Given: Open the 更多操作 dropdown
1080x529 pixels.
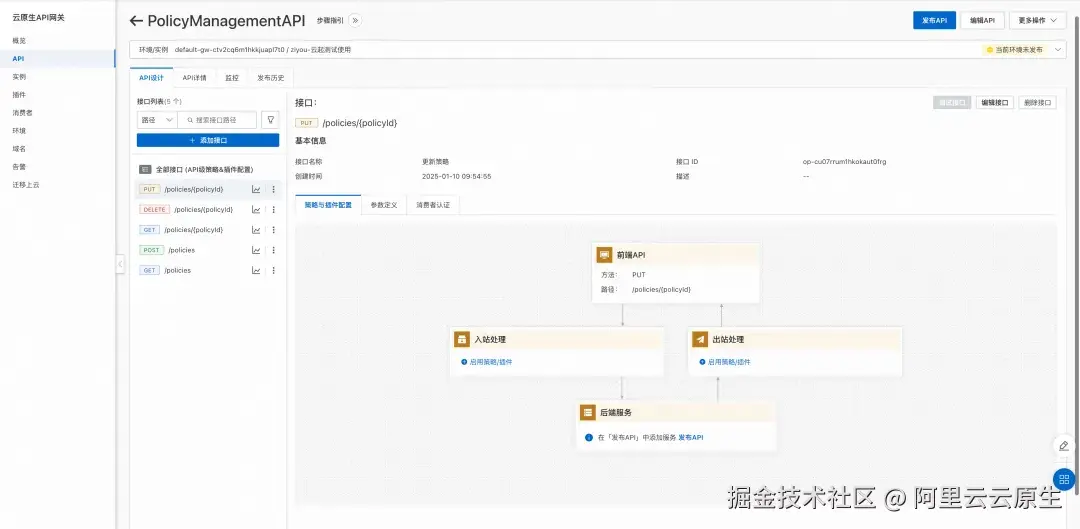Looking at the screenshot, I should point(1037,21).
